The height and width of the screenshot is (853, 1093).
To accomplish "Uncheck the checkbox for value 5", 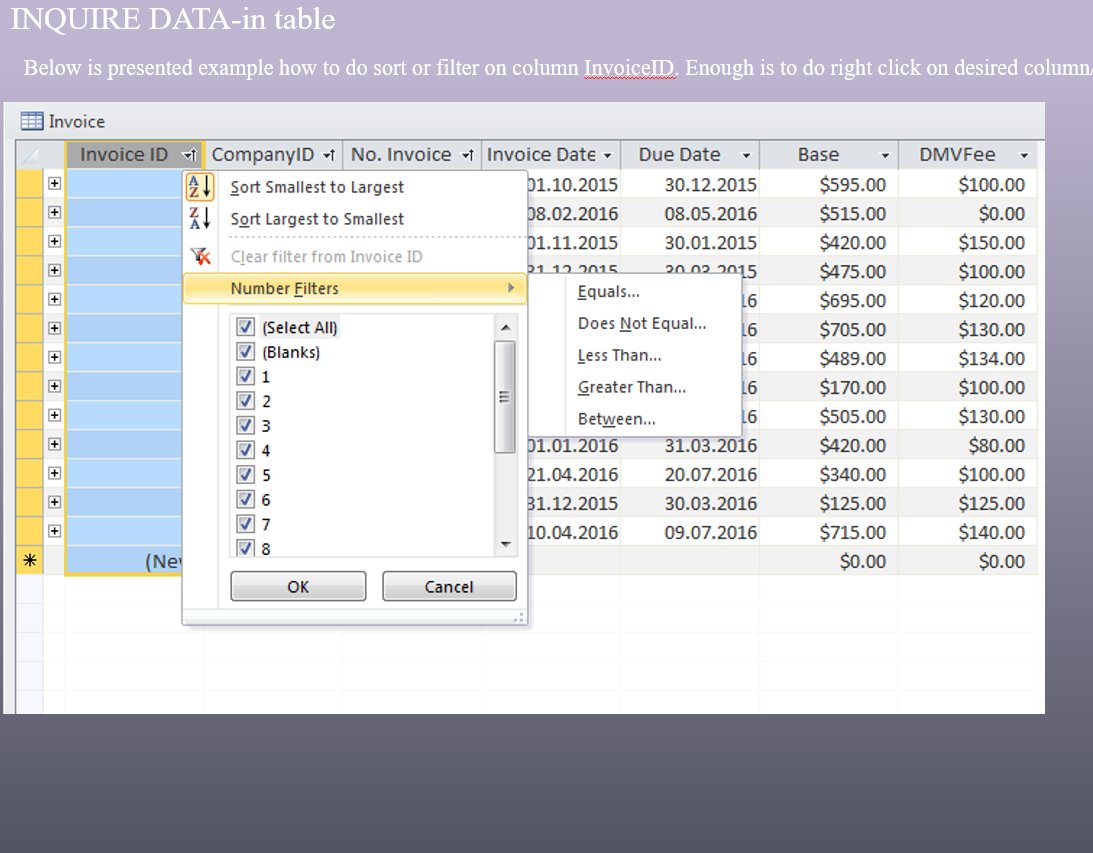I will [x=245, y=475].
